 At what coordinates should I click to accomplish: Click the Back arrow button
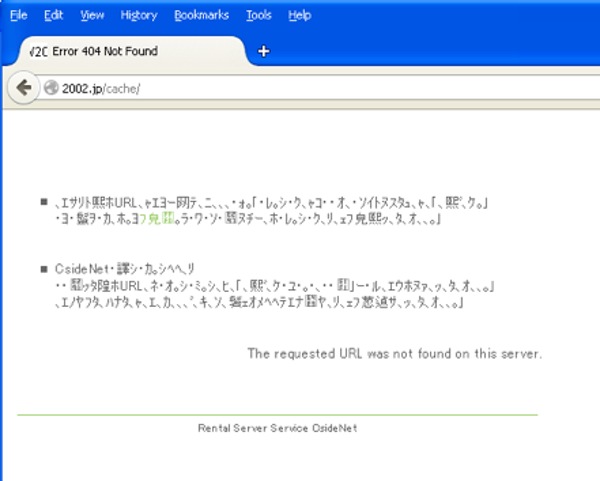[22, 87]
